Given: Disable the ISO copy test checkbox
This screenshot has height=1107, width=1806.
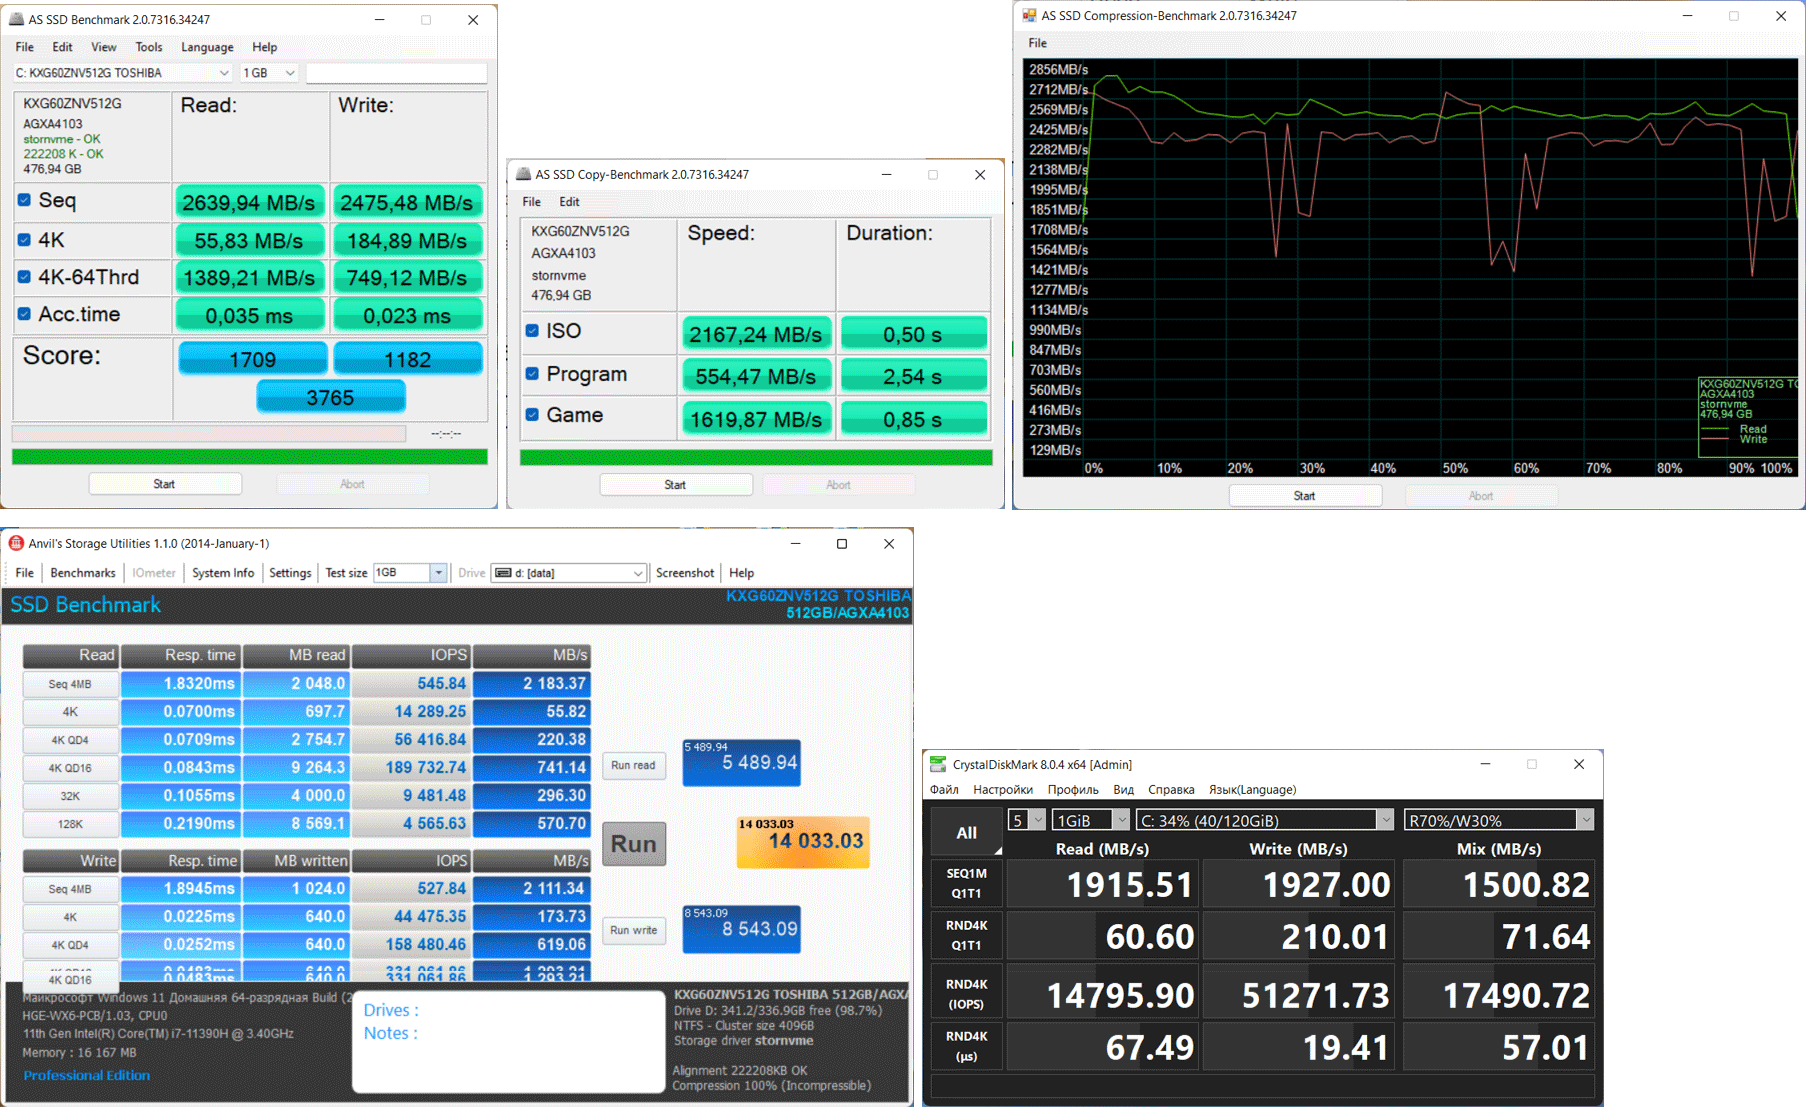Looking at the screenshot, I should tap(532, 331).
